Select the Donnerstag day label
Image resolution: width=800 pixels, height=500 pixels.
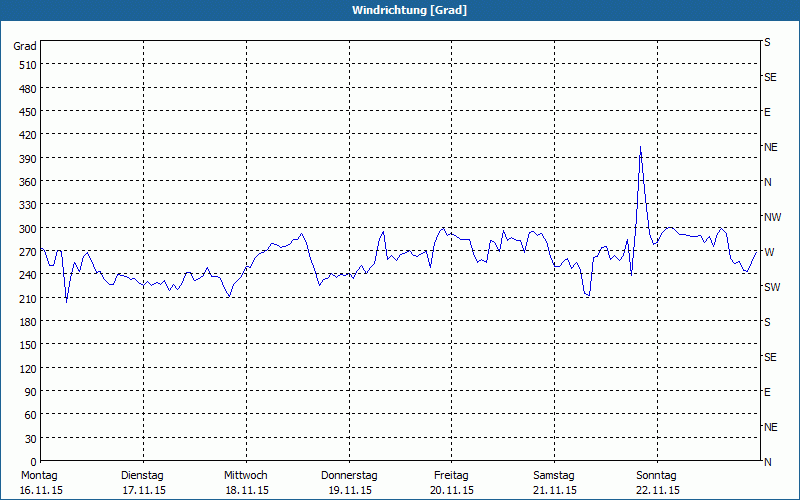(x=349, y=476)
